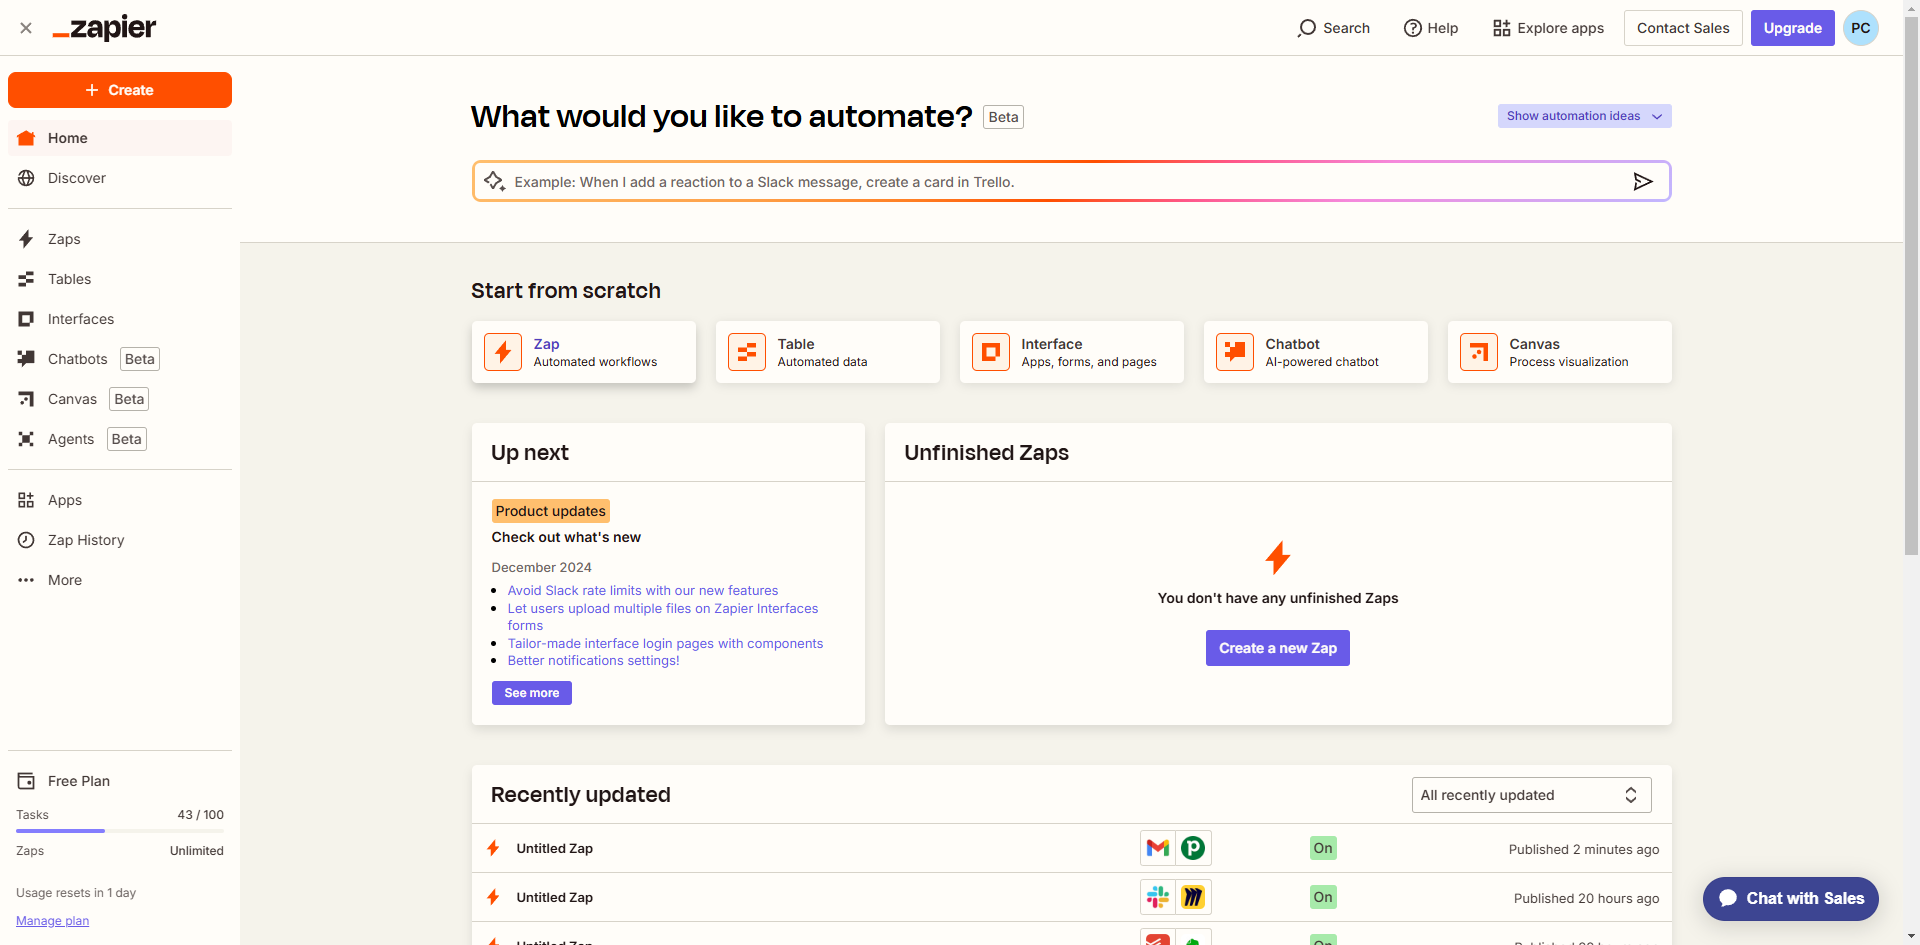Open the All recently updated filter dropdown
The image size is (1920, 945).
(1531, 795)
